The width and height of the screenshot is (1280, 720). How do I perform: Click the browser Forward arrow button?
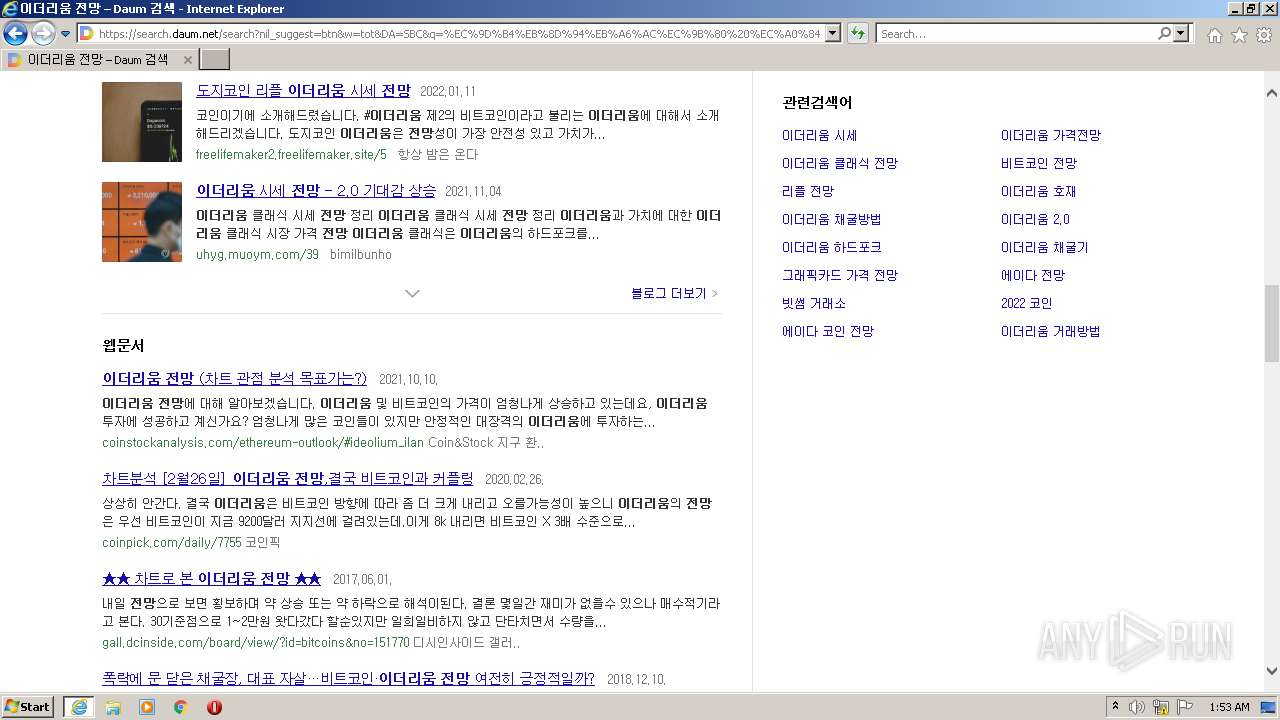pos(43,33)
